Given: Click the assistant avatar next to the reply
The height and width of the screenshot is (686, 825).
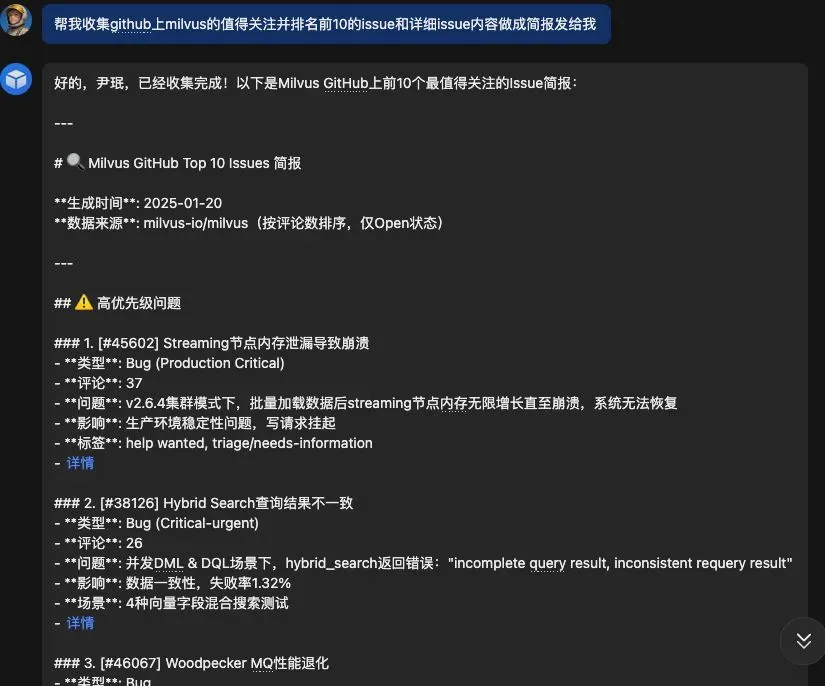Looking at the screenshot, I should pos(16,79).
